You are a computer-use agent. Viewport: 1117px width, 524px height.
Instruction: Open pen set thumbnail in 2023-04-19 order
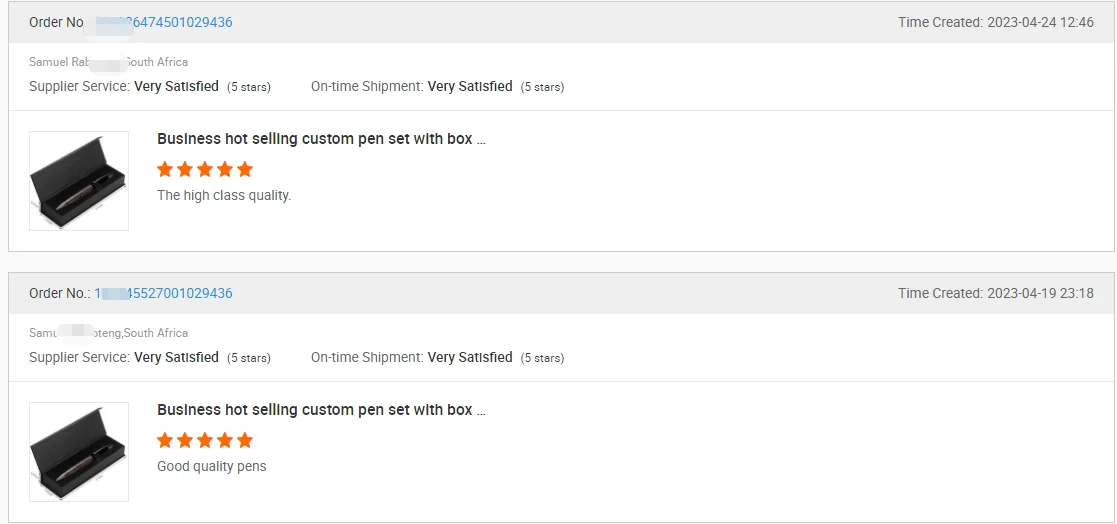pos(79,452)
